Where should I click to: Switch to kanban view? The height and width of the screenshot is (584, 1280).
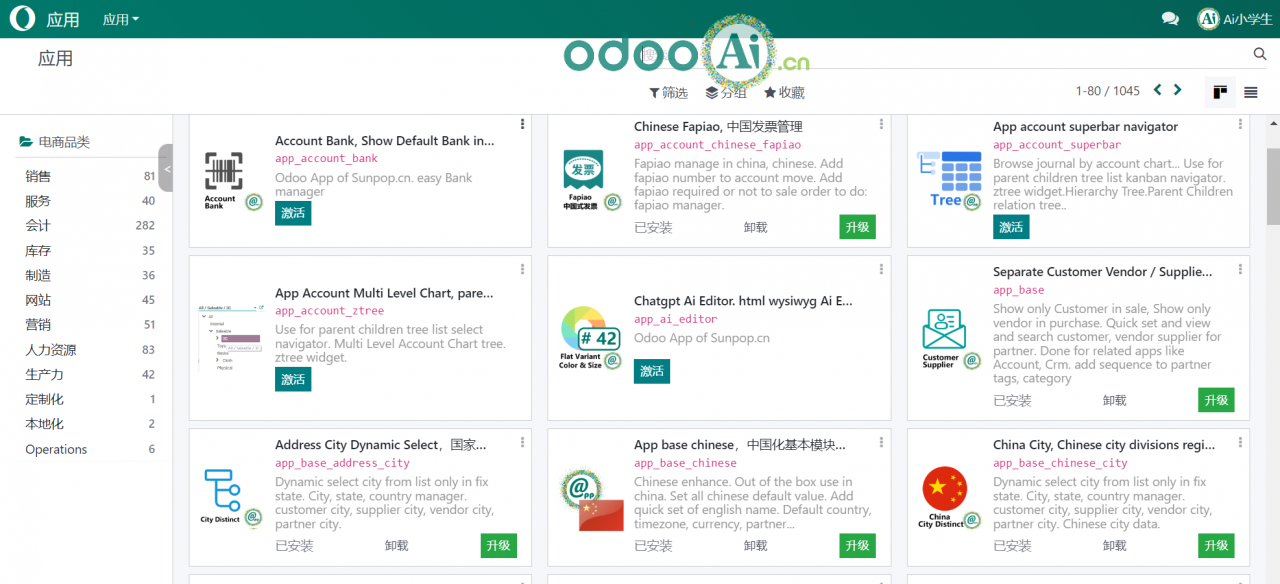[1220, 92]
